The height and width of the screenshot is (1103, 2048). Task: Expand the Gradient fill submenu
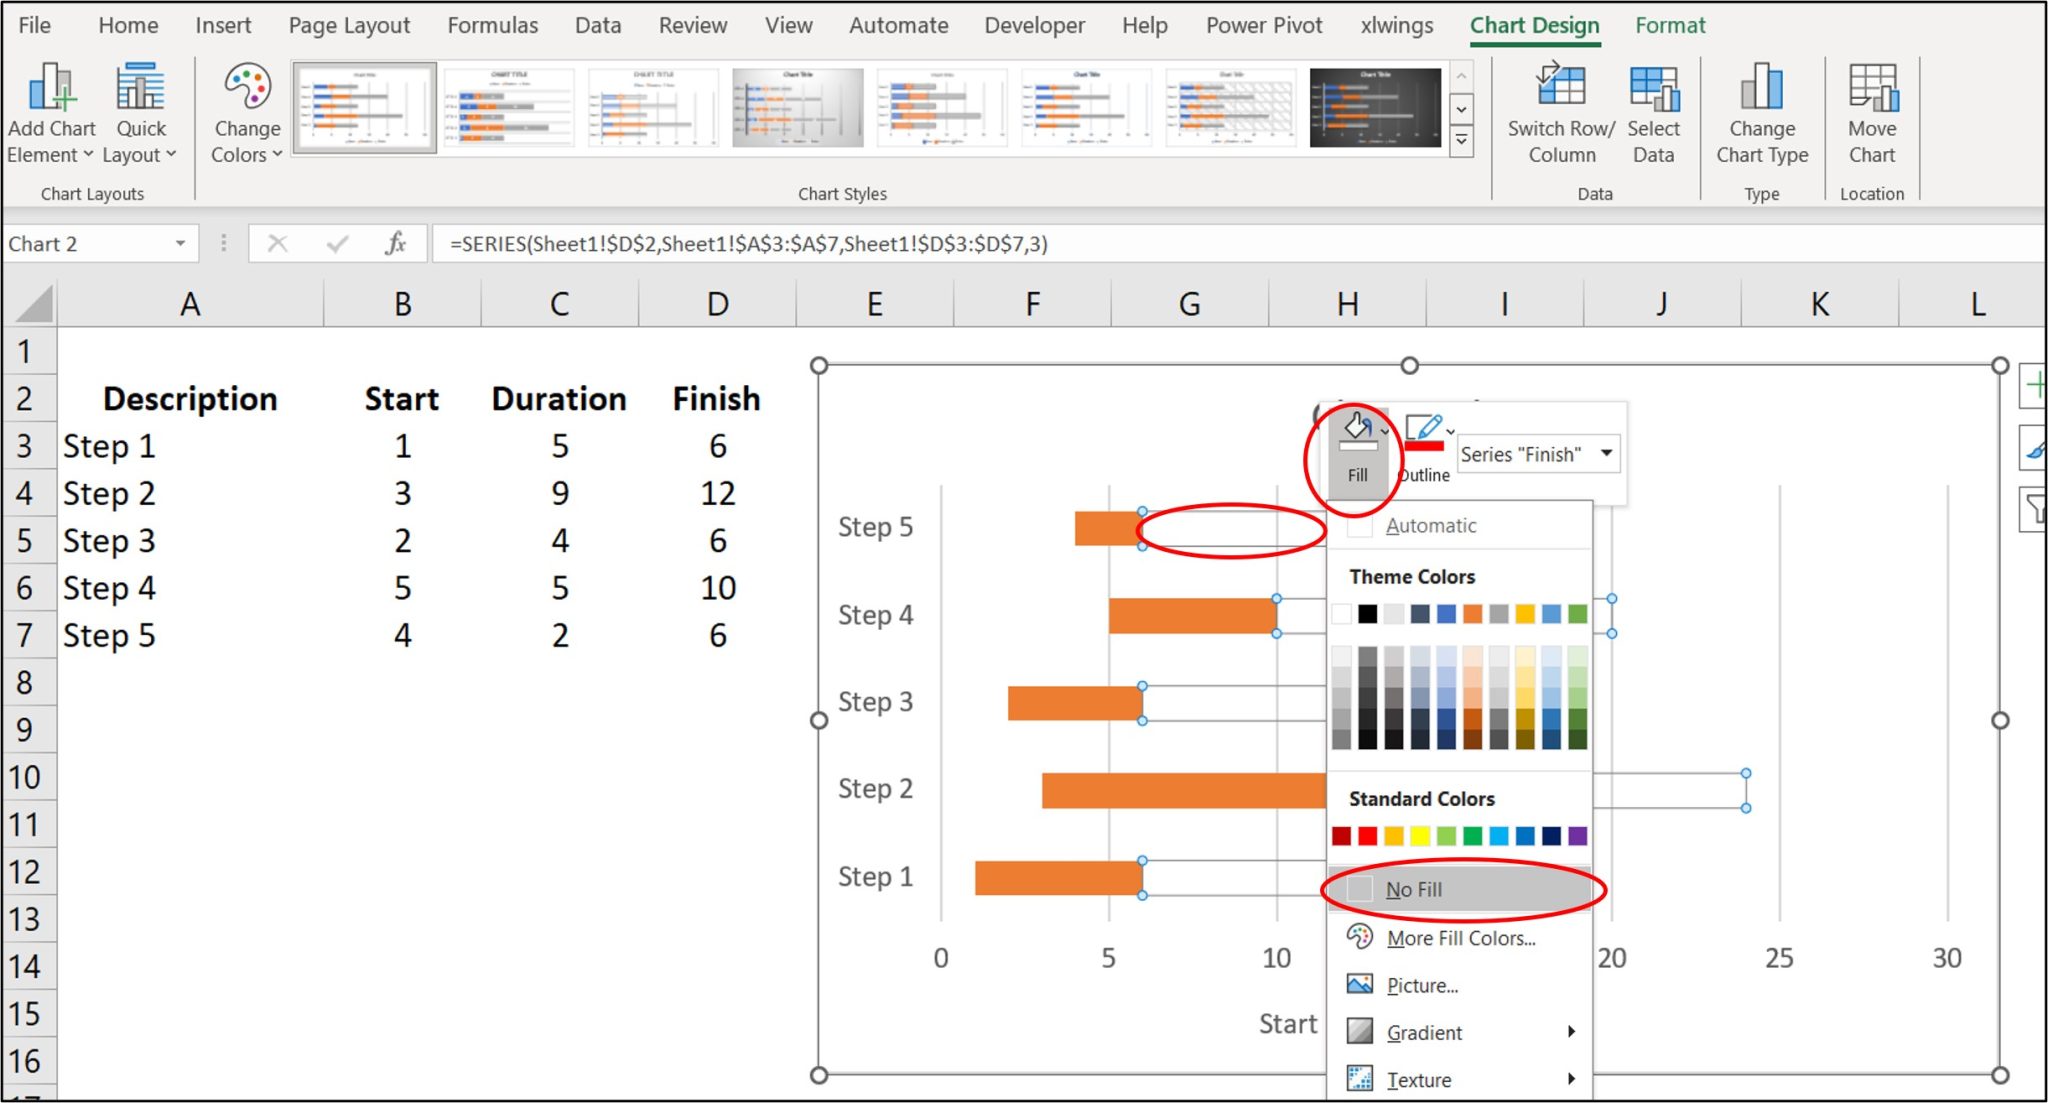pos(1423,1032)
